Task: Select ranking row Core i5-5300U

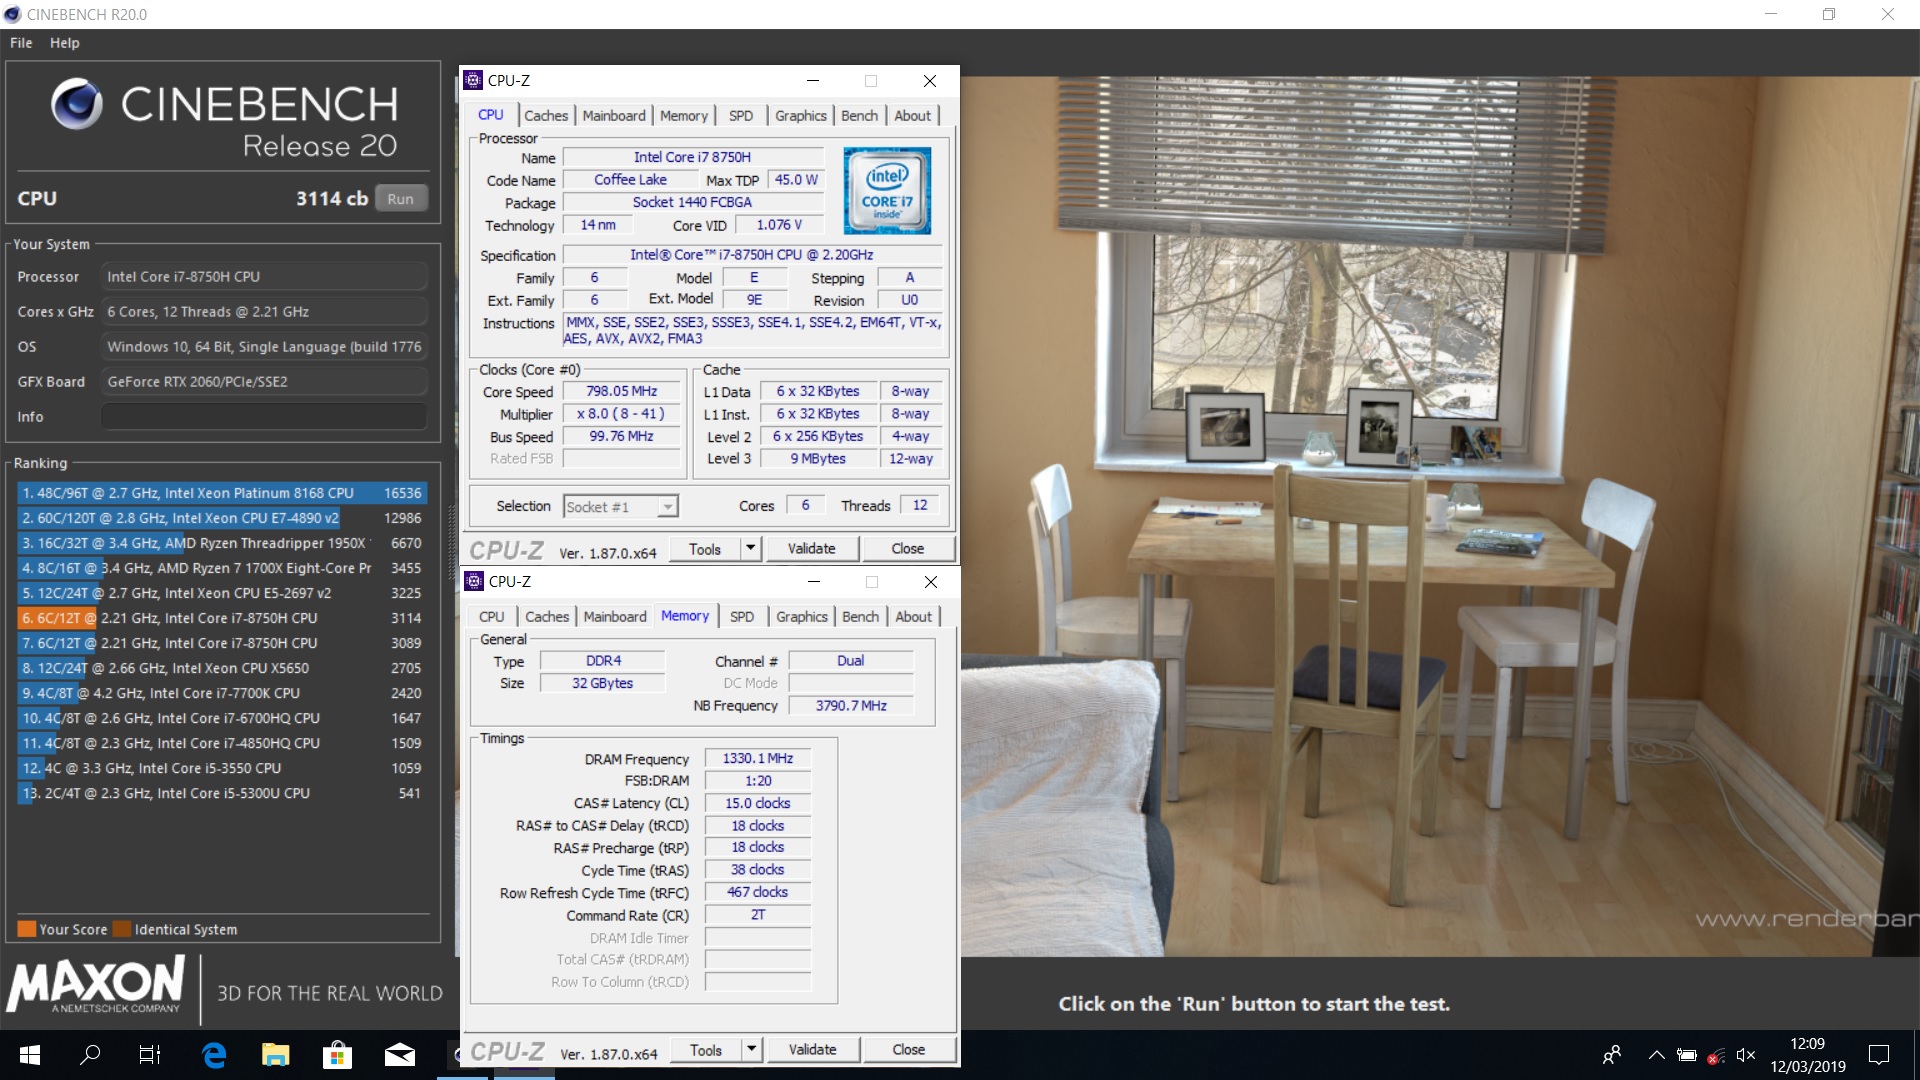Action: [x=222, y=793]
